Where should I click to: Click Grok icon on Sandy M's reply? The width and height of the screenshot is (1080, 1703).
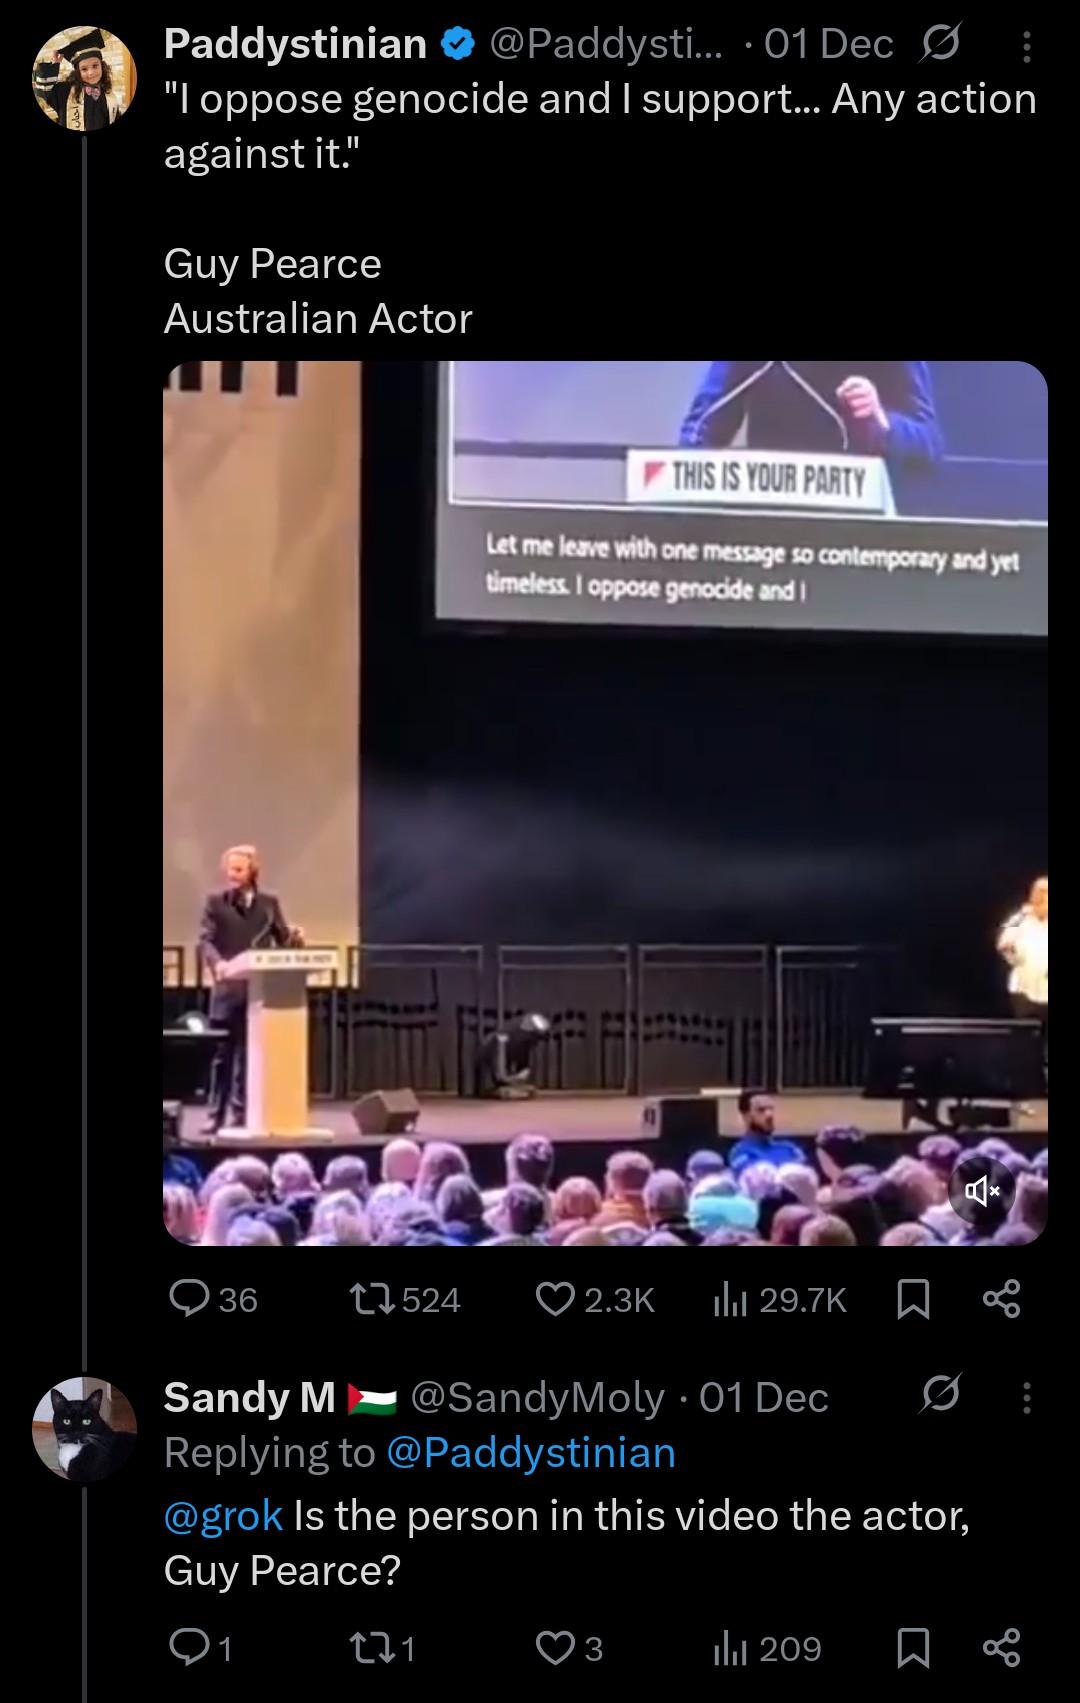941,1396
